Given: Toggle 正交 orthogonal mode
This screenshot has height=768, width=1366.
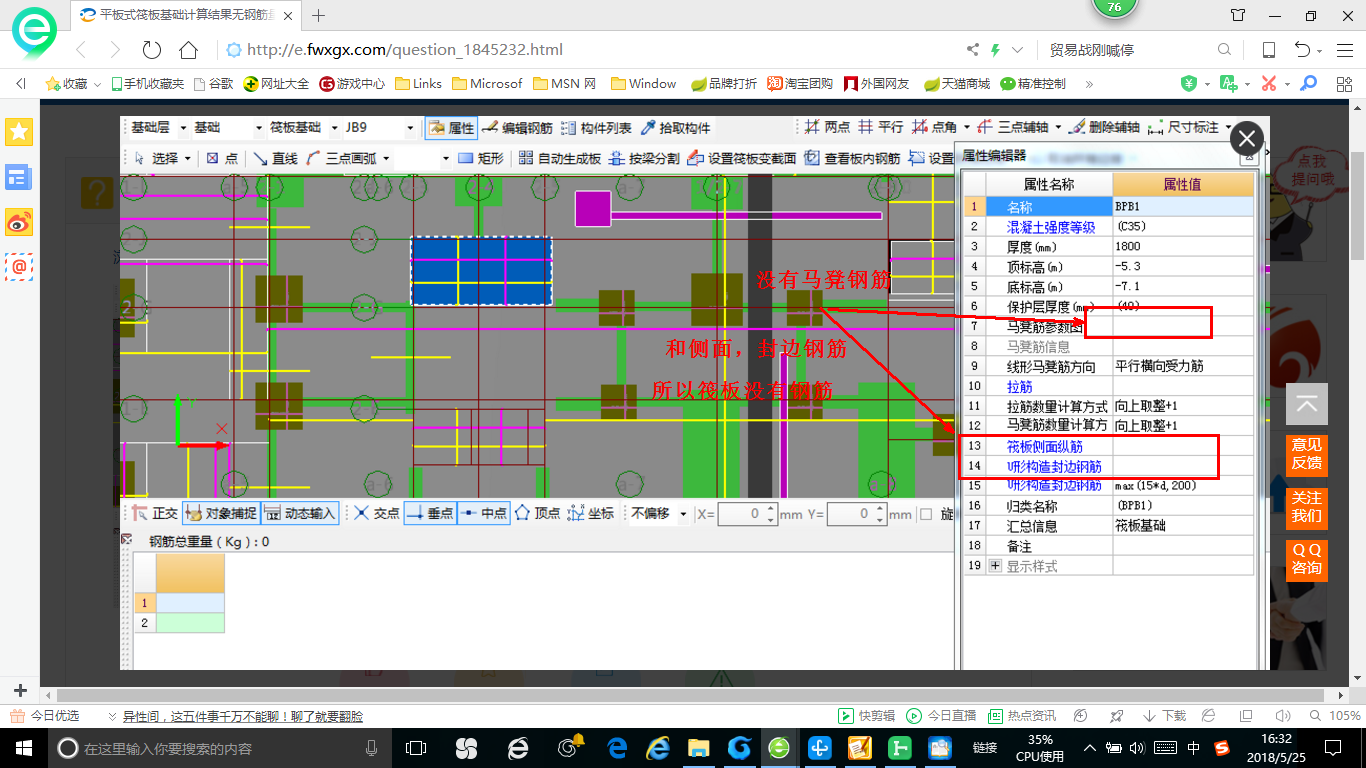Looking at the screenshot, I should 155,513.
